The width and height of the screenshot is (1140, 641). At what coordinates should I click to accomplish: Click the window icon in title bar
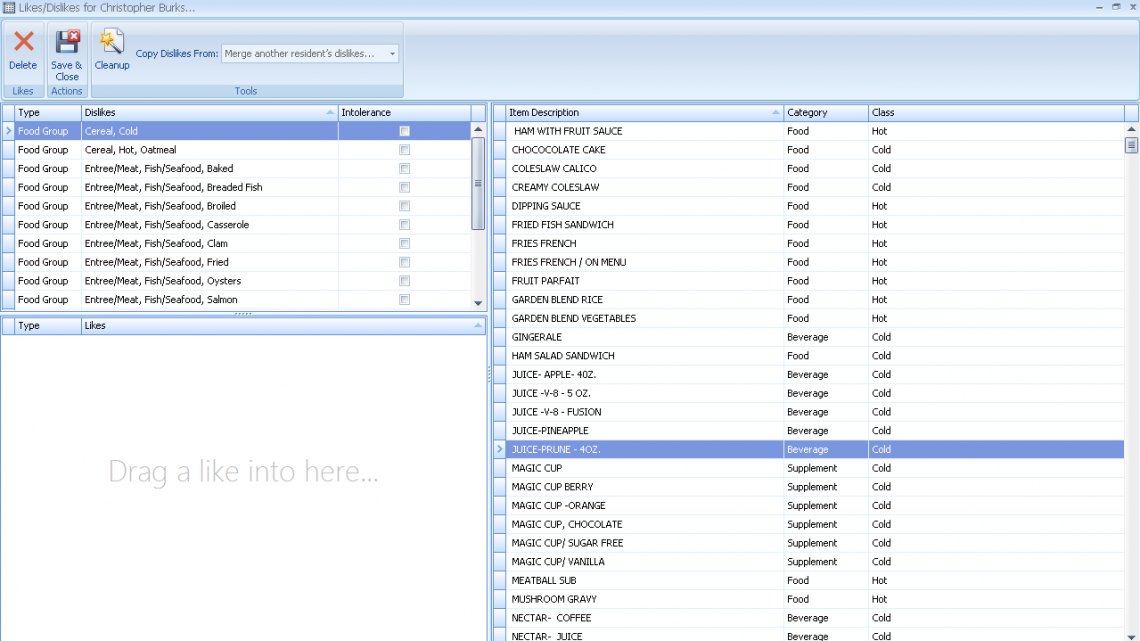coord(9,7)
